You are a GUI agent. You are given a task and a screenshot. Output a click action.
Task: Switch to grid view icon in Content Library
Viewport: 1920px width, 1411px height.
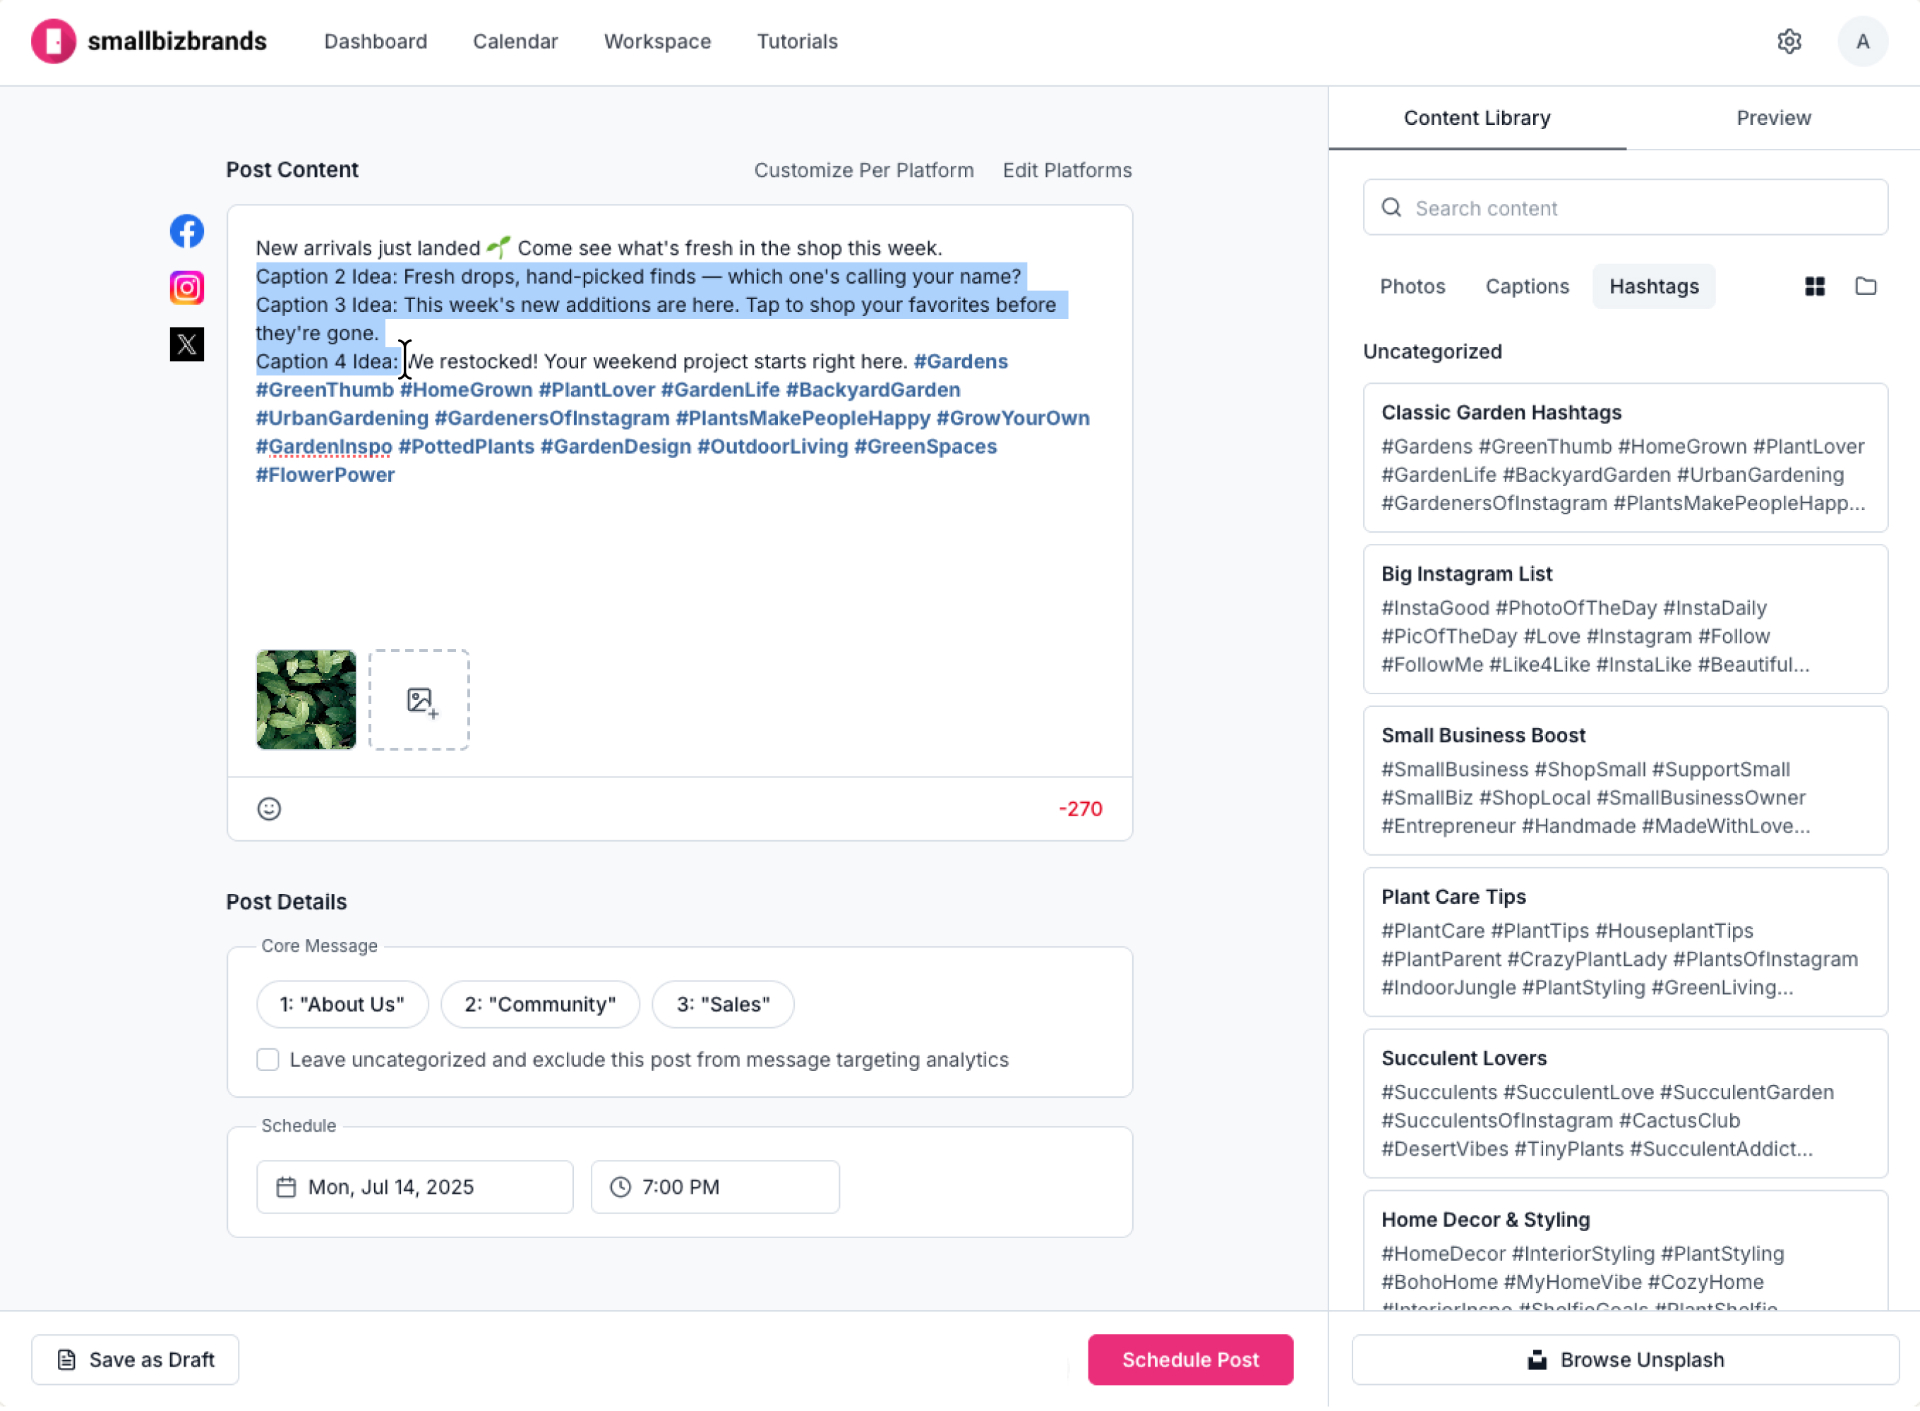1815,286
